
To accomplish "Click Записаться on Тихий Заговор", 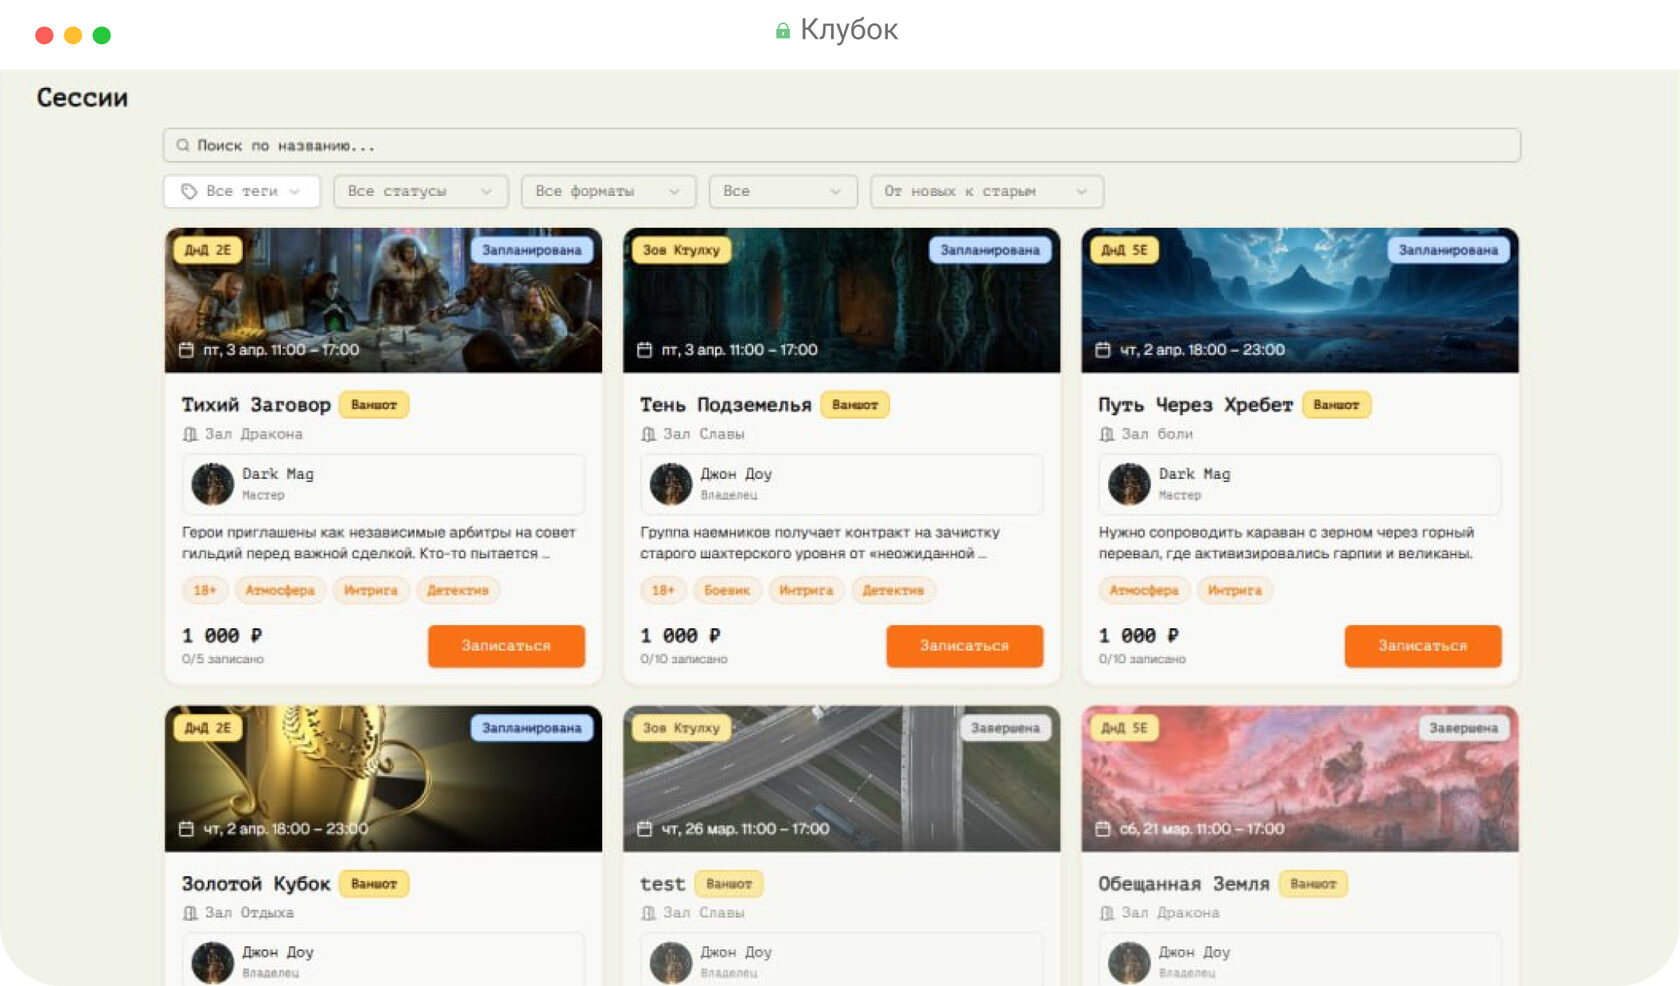I will click(506, 646).
